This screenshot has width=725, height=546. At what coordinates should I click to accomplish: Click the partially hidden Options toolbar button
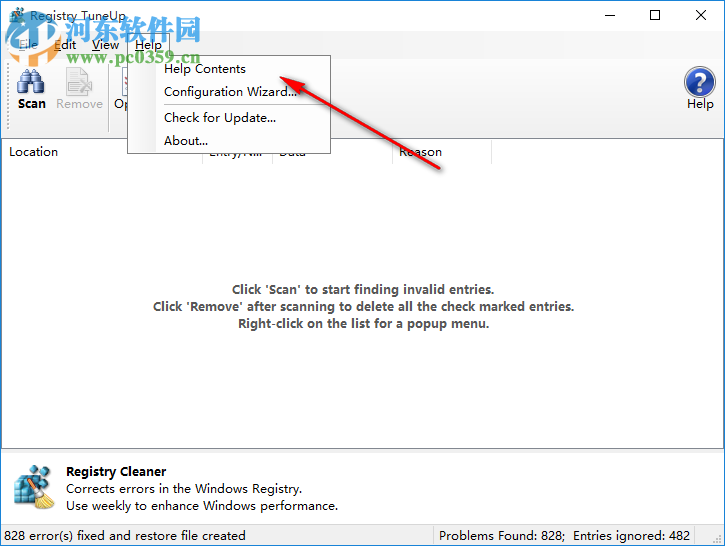tap(120, 90)
